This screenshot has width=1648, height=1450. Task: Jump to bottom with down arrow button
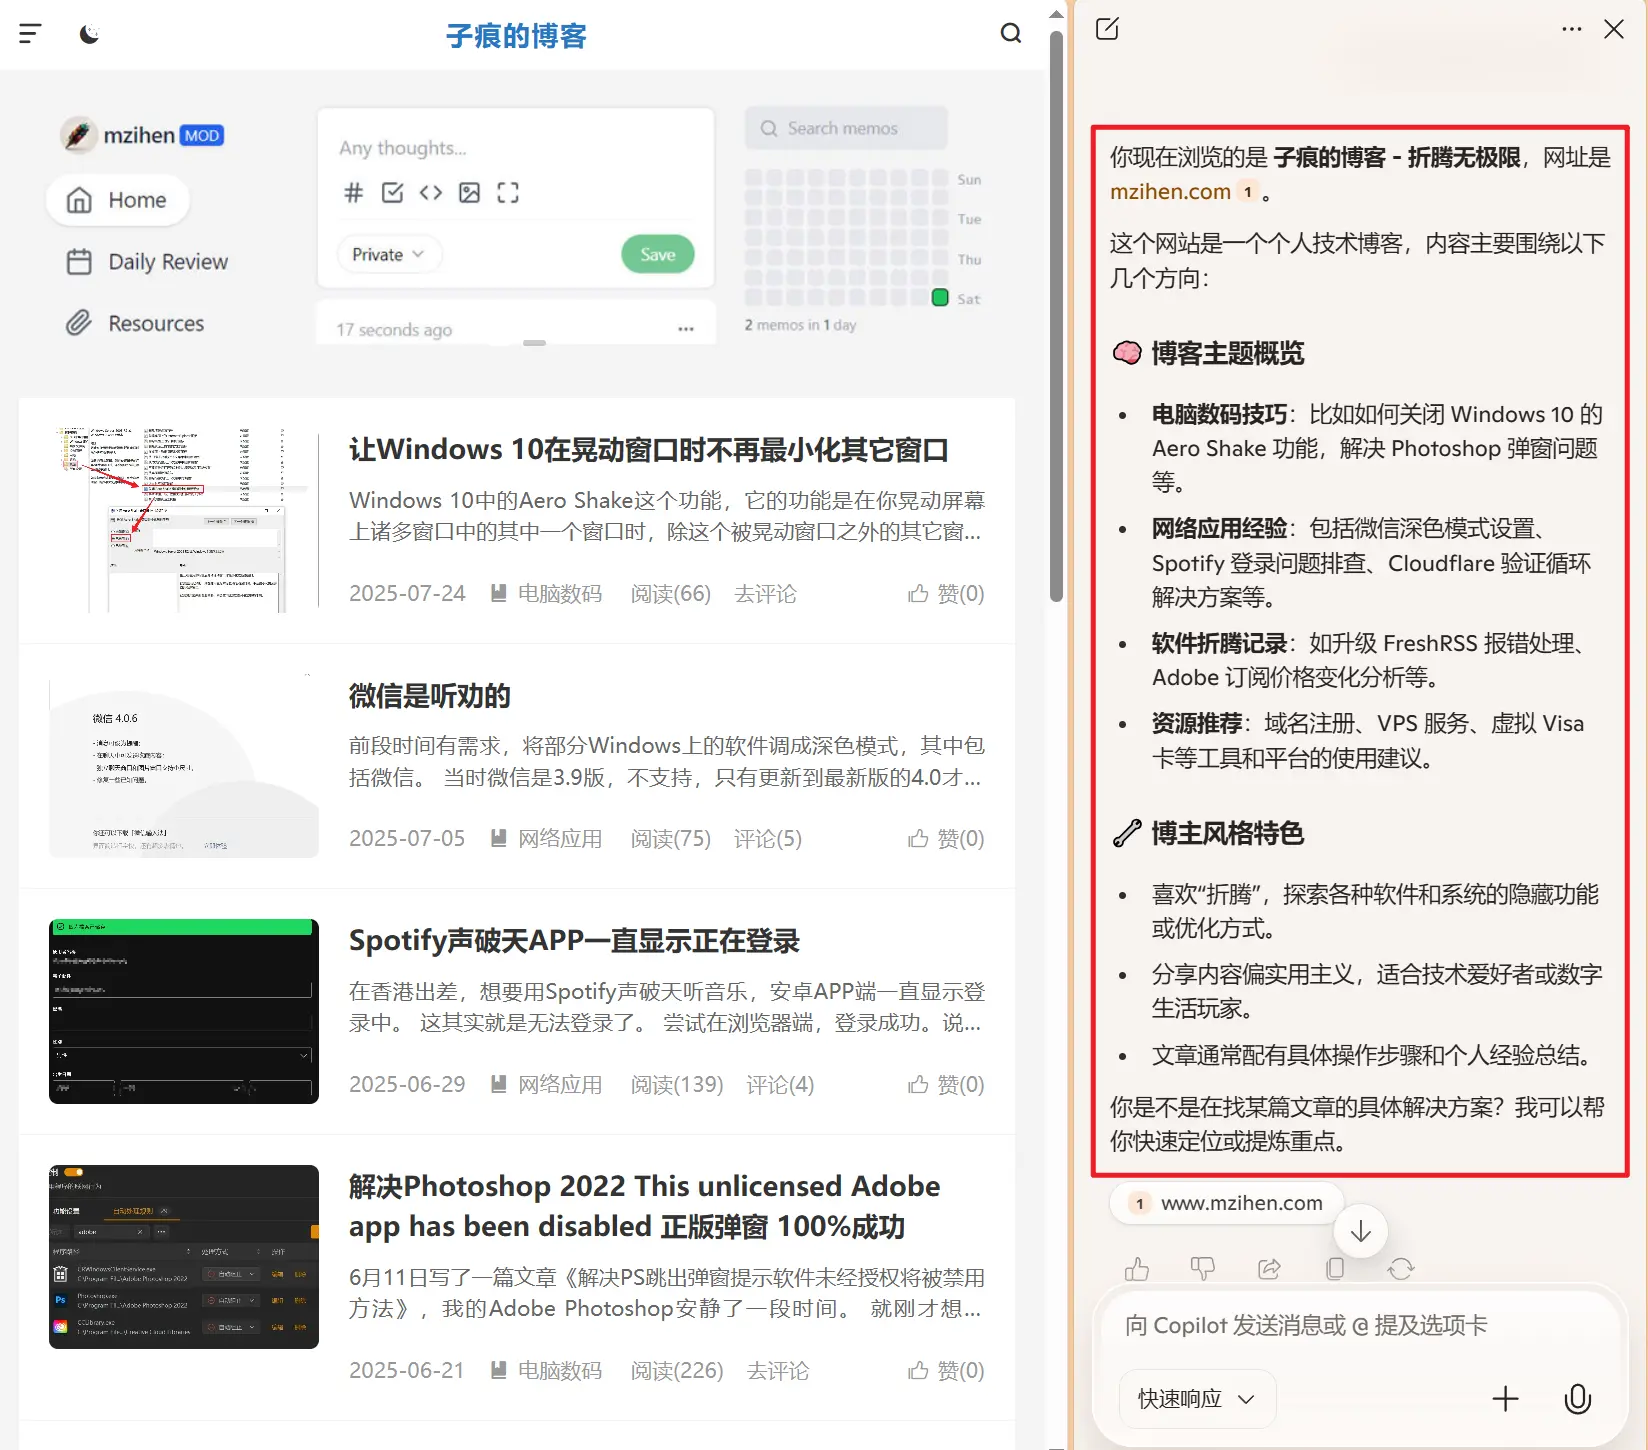(x=1360, y=1232)
